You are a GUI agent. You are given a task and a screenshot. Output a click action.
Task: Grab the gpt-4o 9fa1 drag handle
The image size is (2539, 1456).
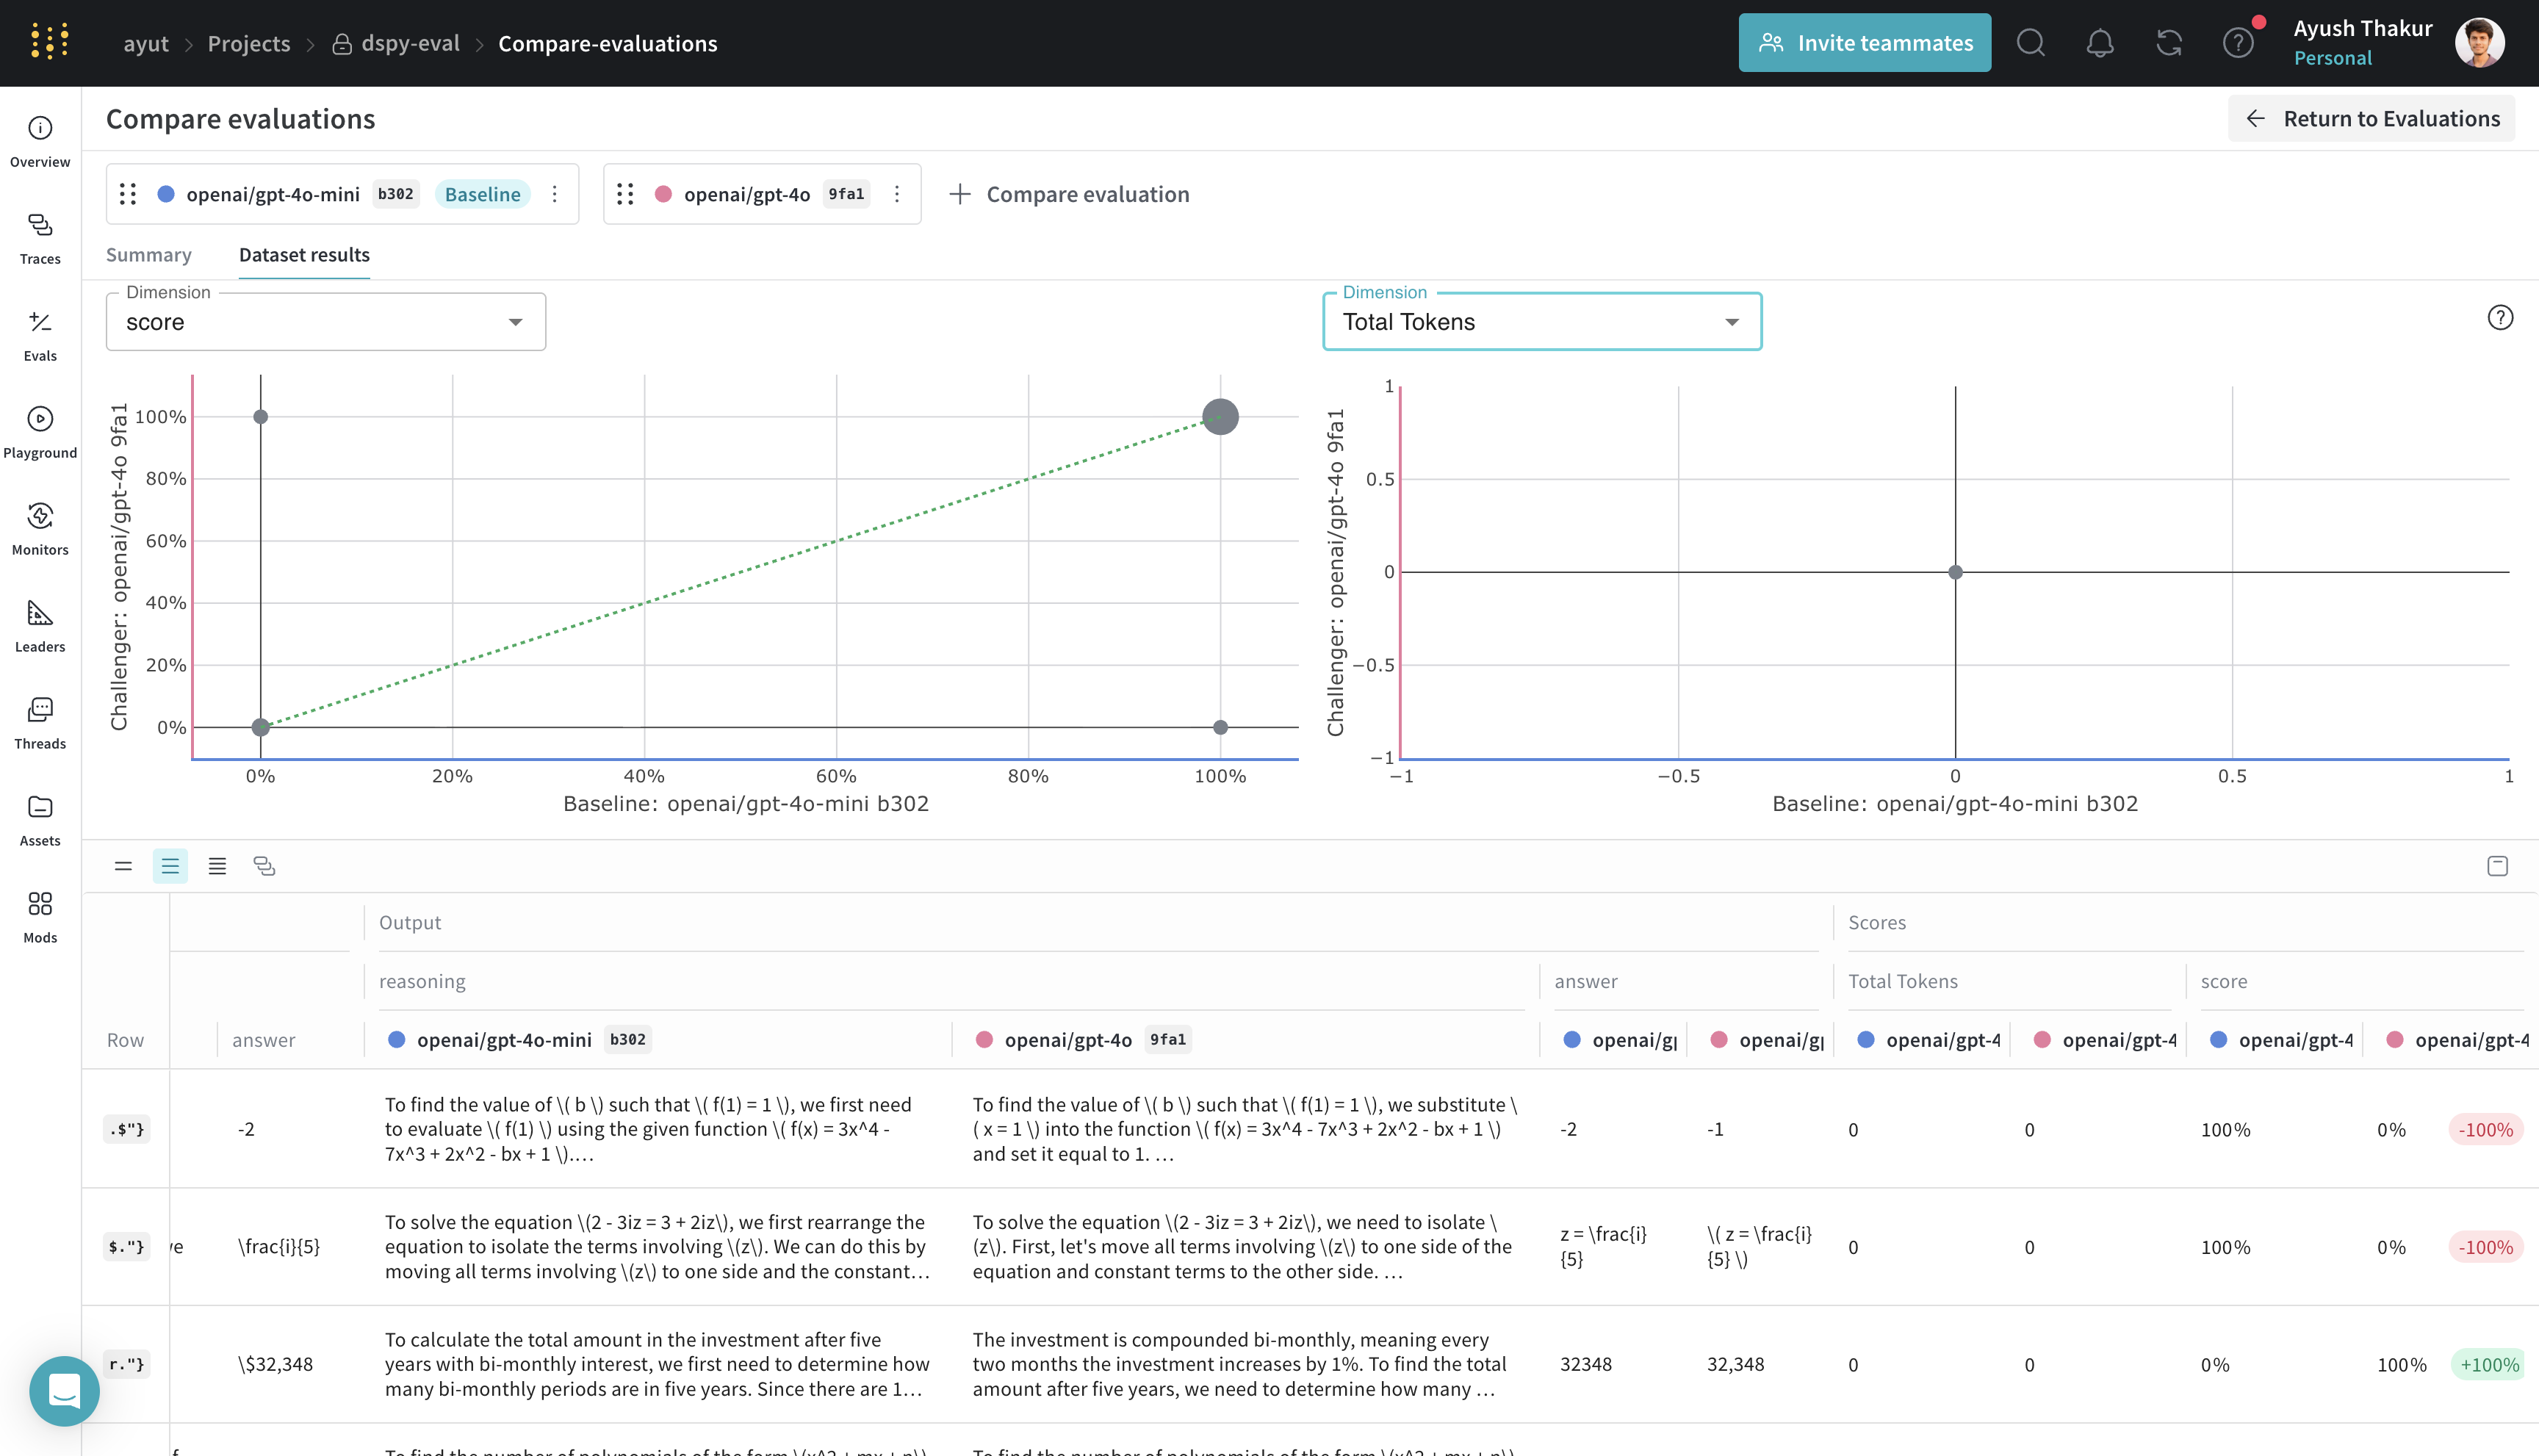[x=625, y=194]
